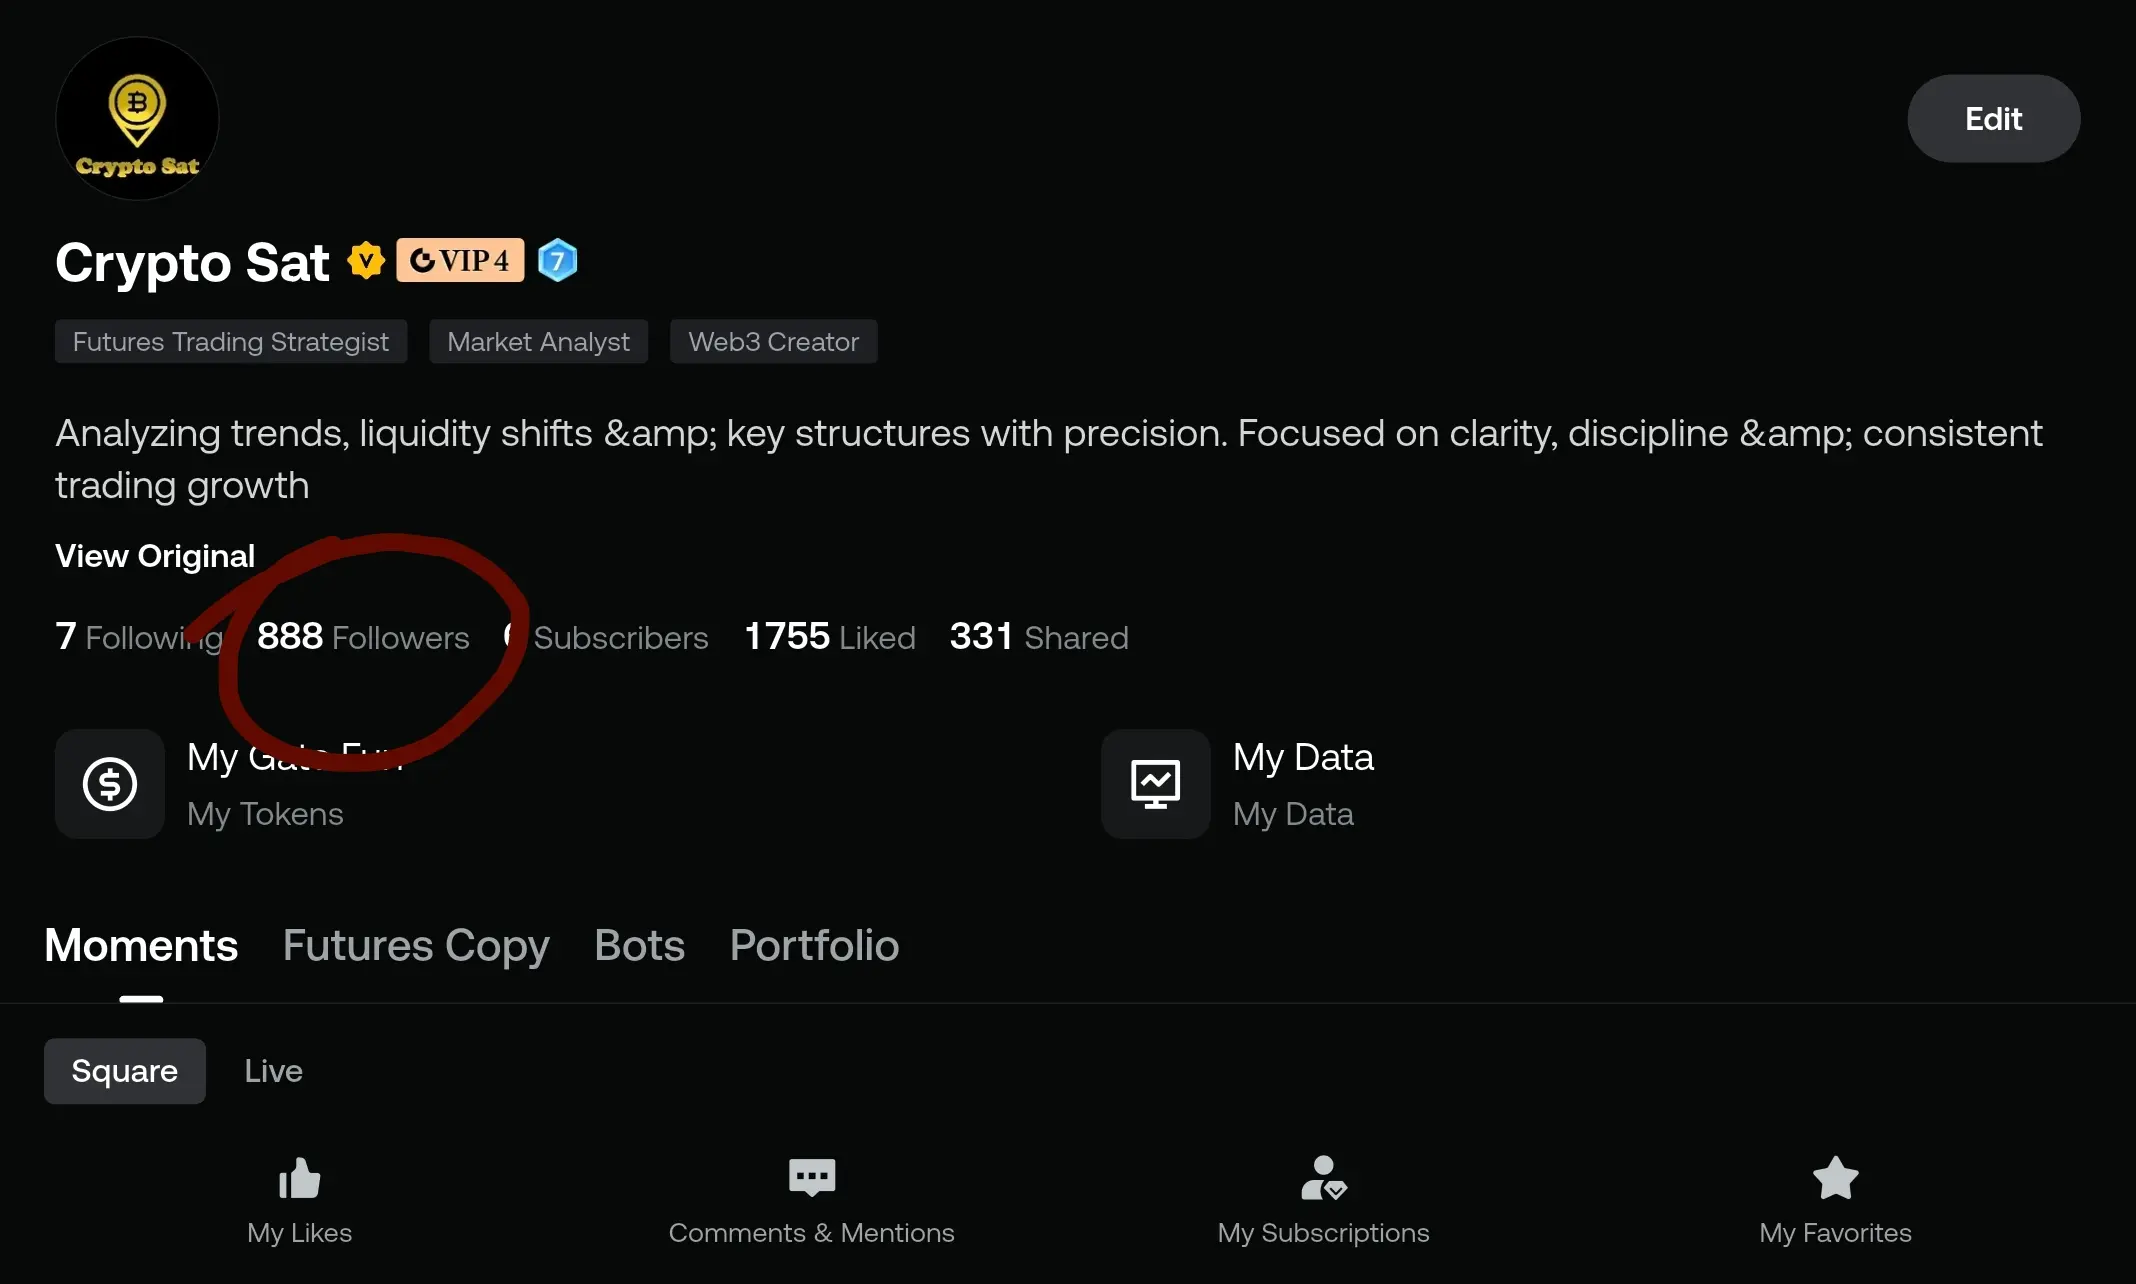Image resolution: width=2136 pixels, height=1284 pixels.
Task: Select the Square feed view
Action: coord(124,1070)
